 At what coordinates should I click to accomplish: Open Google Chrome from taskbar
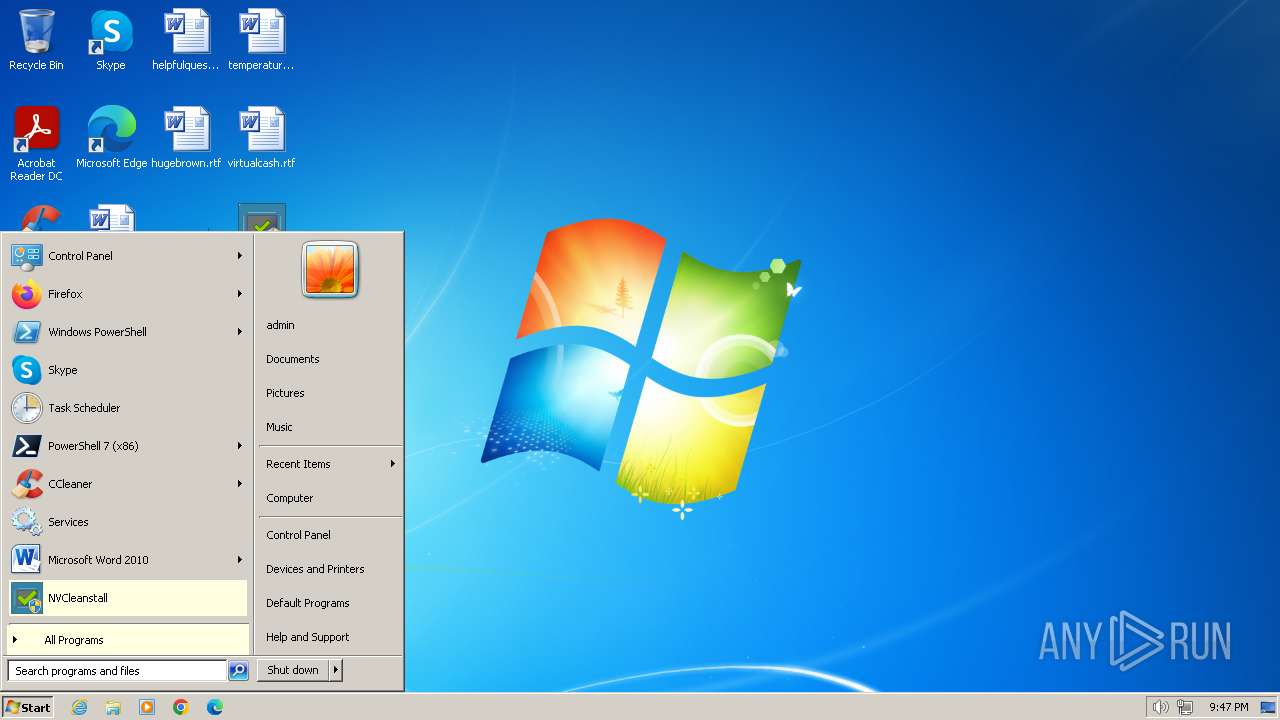coord(181,707)
